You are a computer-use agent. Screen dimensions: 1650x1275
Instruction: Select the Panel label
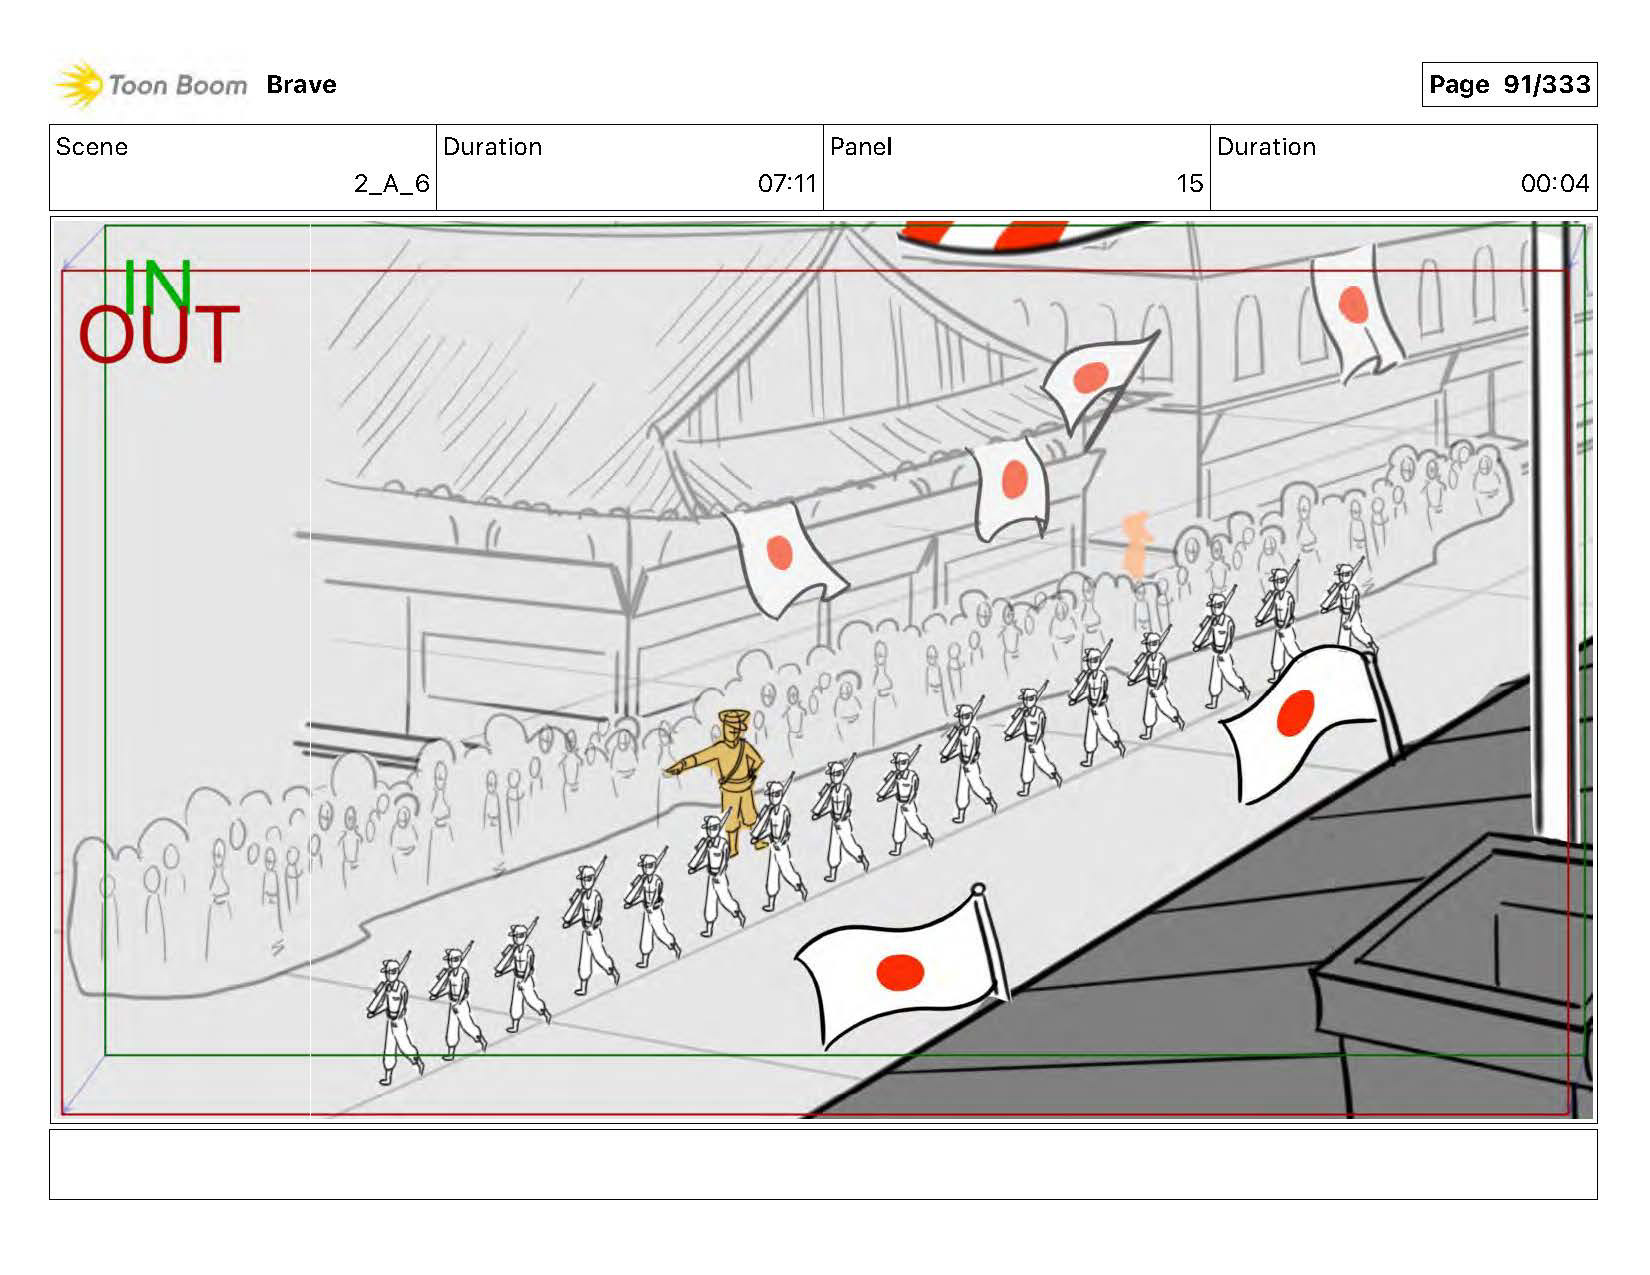(861, 147)
